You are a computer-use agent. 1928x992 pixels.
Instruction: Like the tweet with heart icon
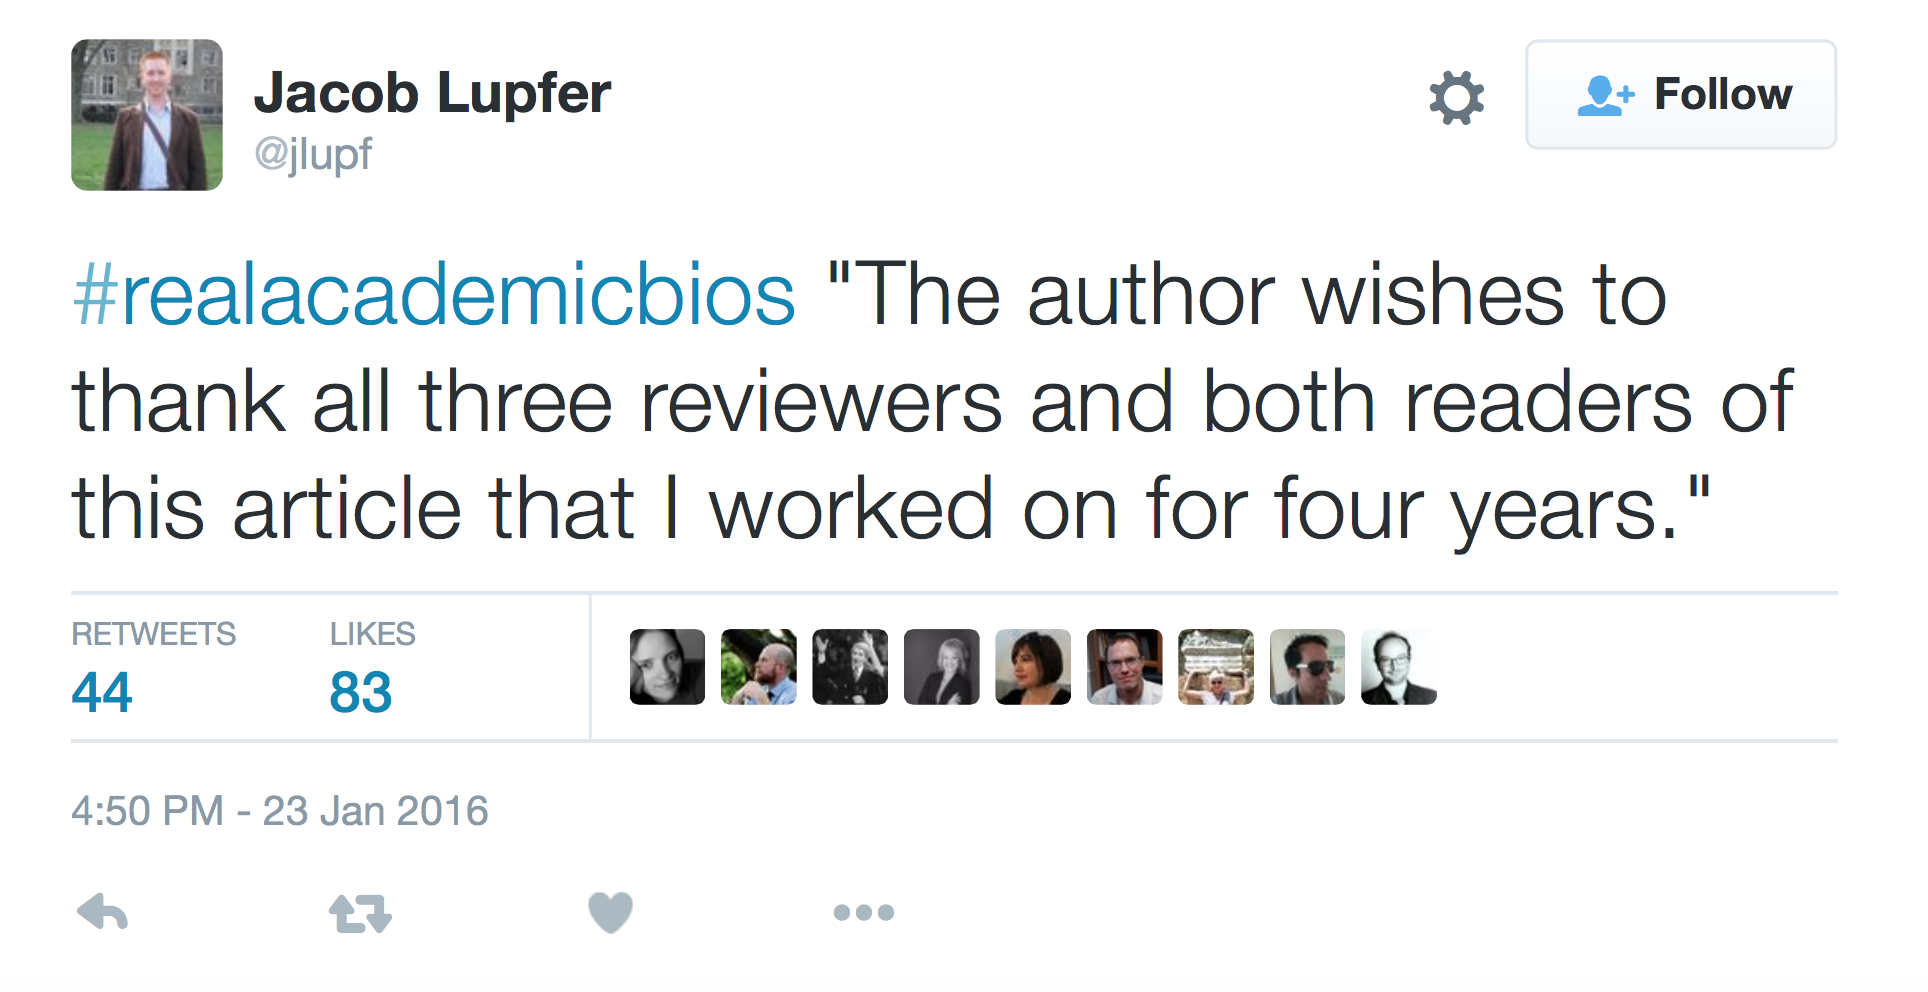tap(610, 912)
